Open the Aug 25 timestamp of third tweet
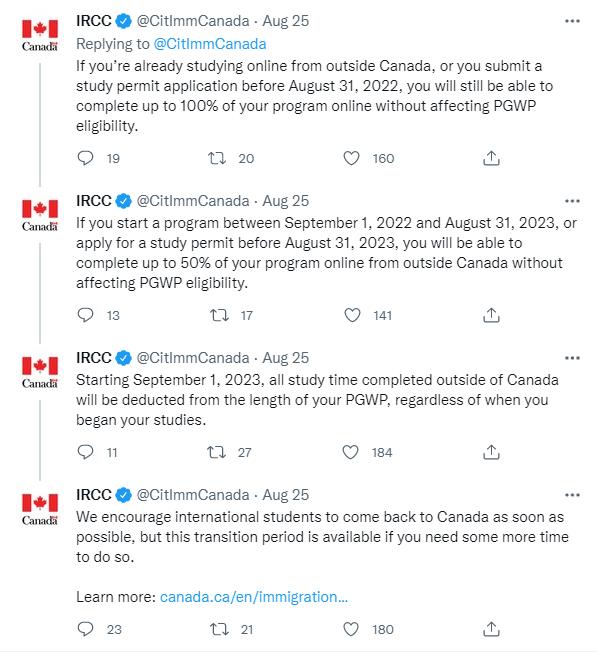Image resolution: width=597 pixels, height=653 pixels. [286, 358]
